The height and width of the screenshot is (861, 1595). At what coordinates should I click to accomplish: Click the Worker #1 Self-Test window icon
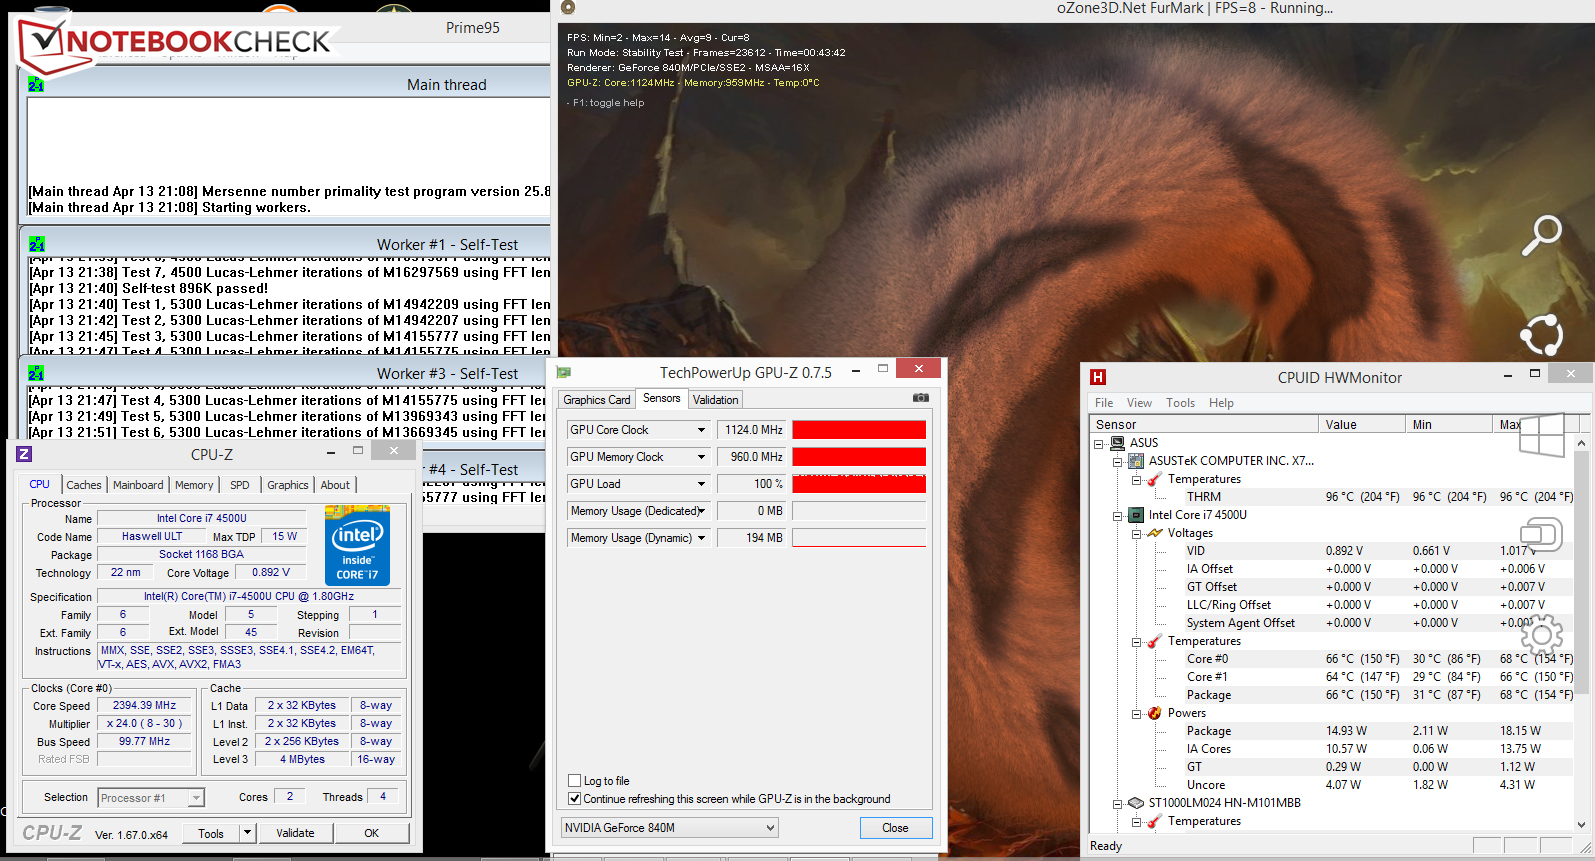click(37, 244)
